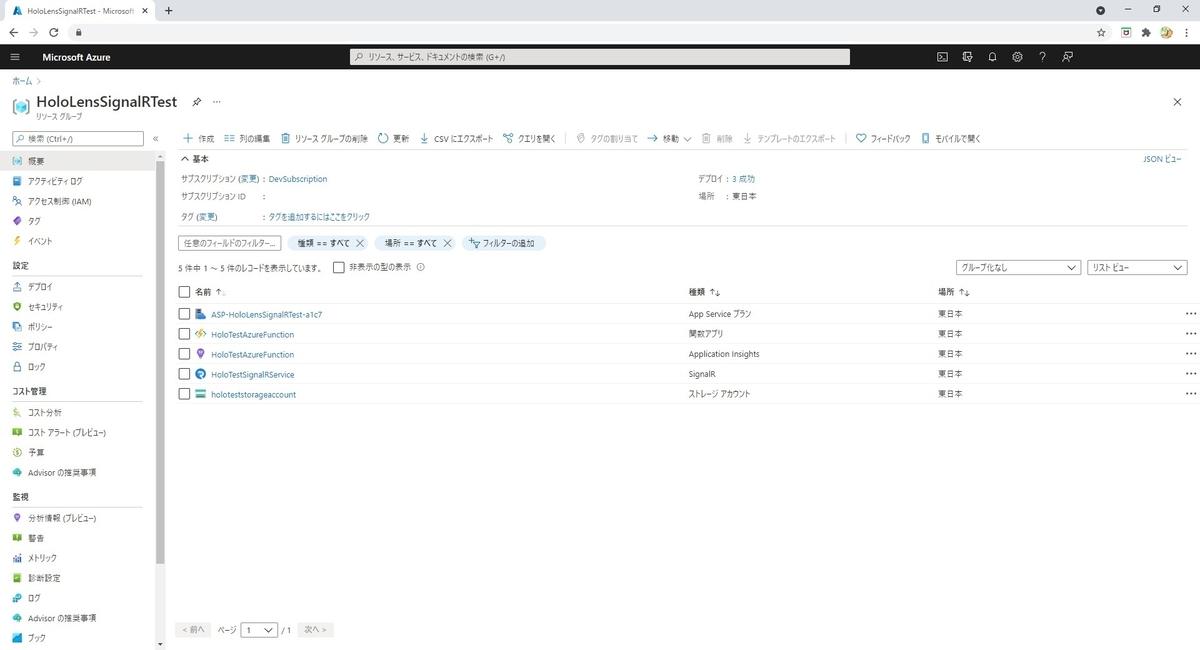Viewport: 1200px width, 650px height.
Task: Open the more options ellipsis next to title
Action: [x=217, y=102]
